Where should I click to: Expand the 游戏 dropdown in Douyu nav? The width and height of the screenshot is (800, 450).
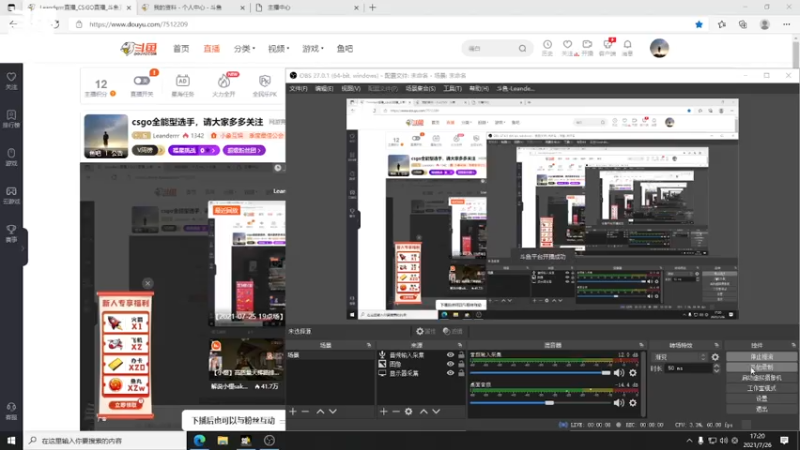(313, 48)
